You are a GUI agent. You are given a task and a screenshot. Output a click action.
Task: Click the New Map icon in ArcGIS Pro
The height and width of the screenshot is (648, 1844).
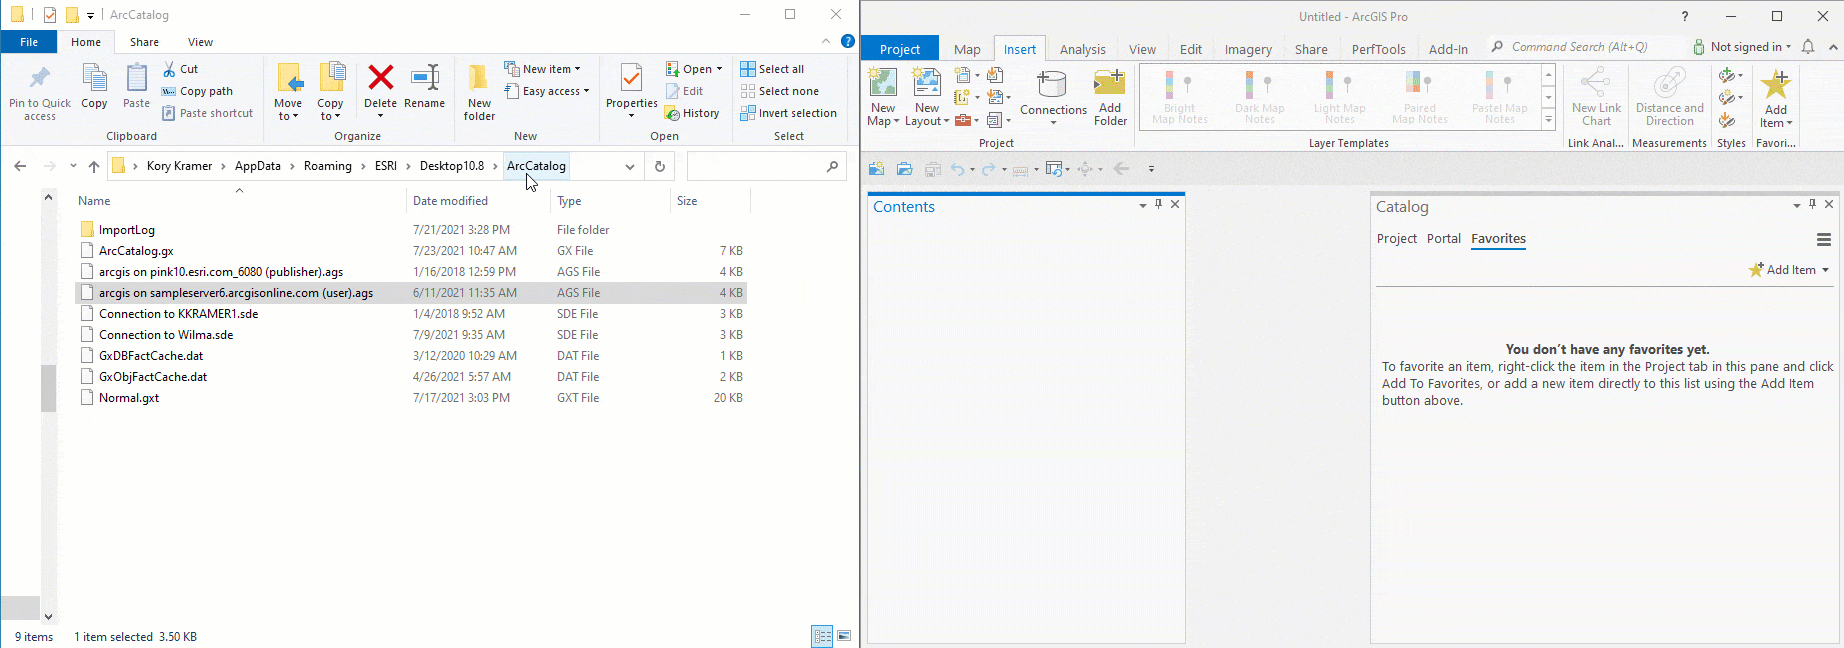click(x=883, y=83)
